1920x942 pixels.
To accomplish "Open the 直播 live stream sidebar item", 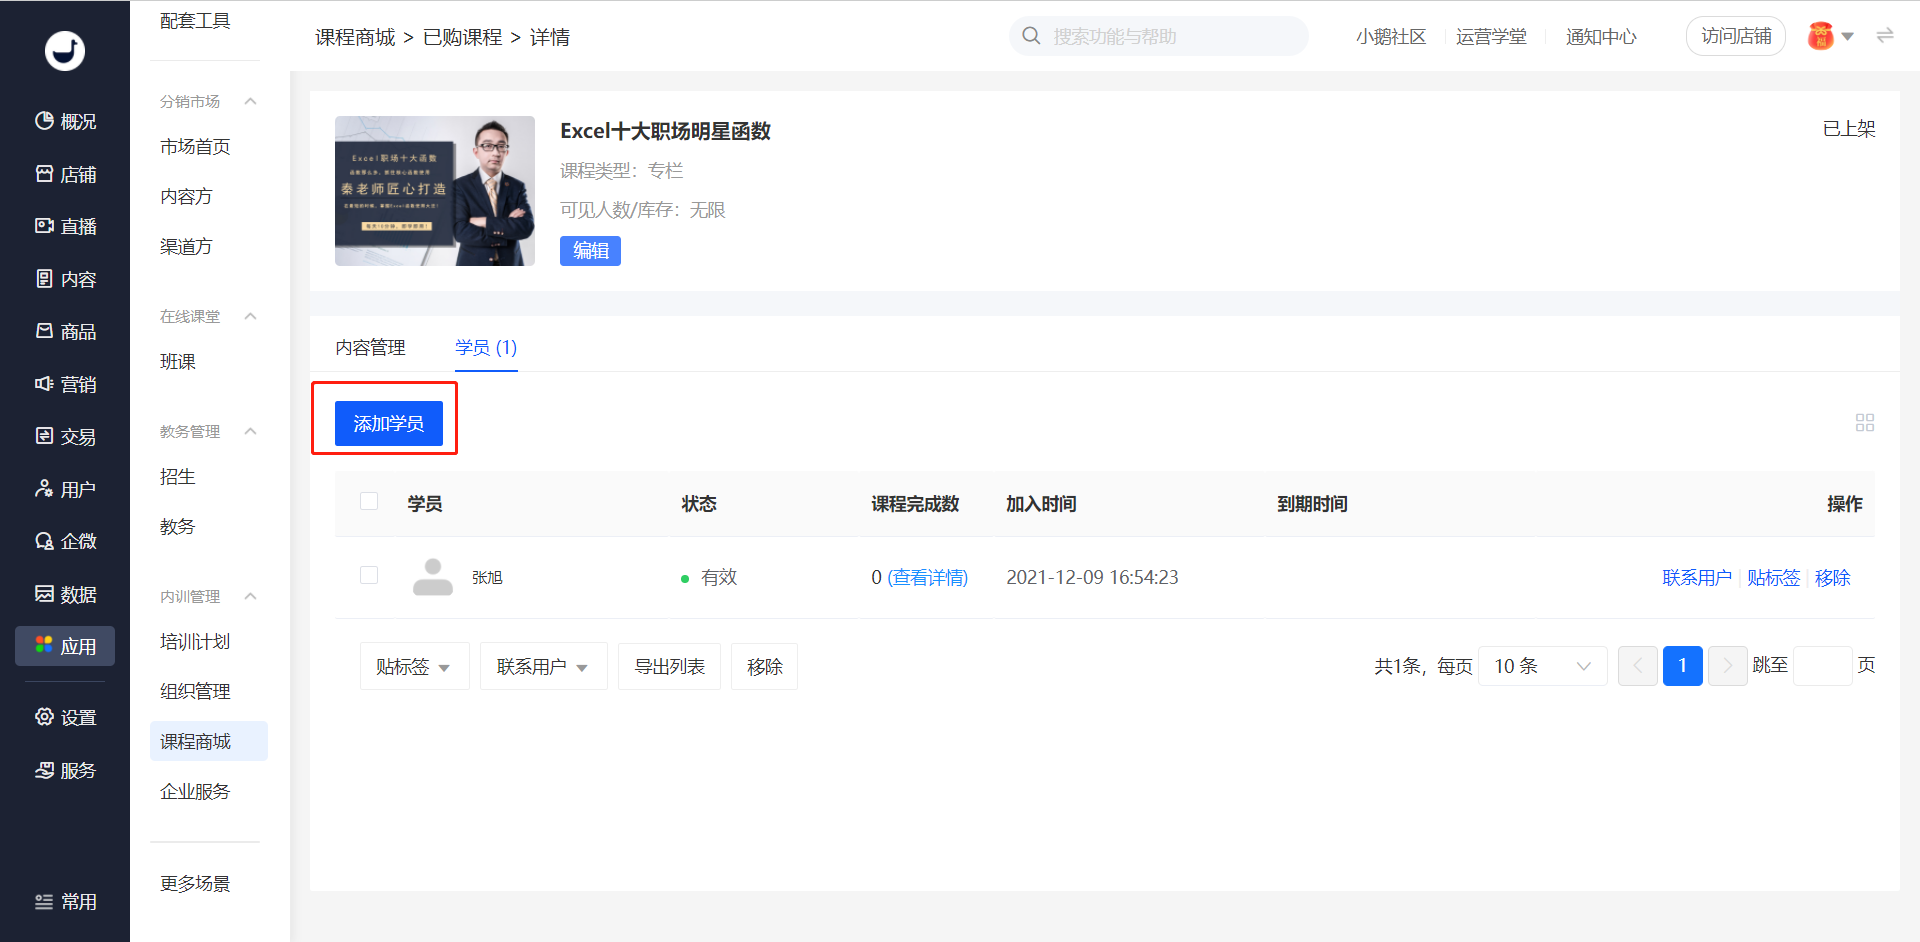I will (65, 226).
